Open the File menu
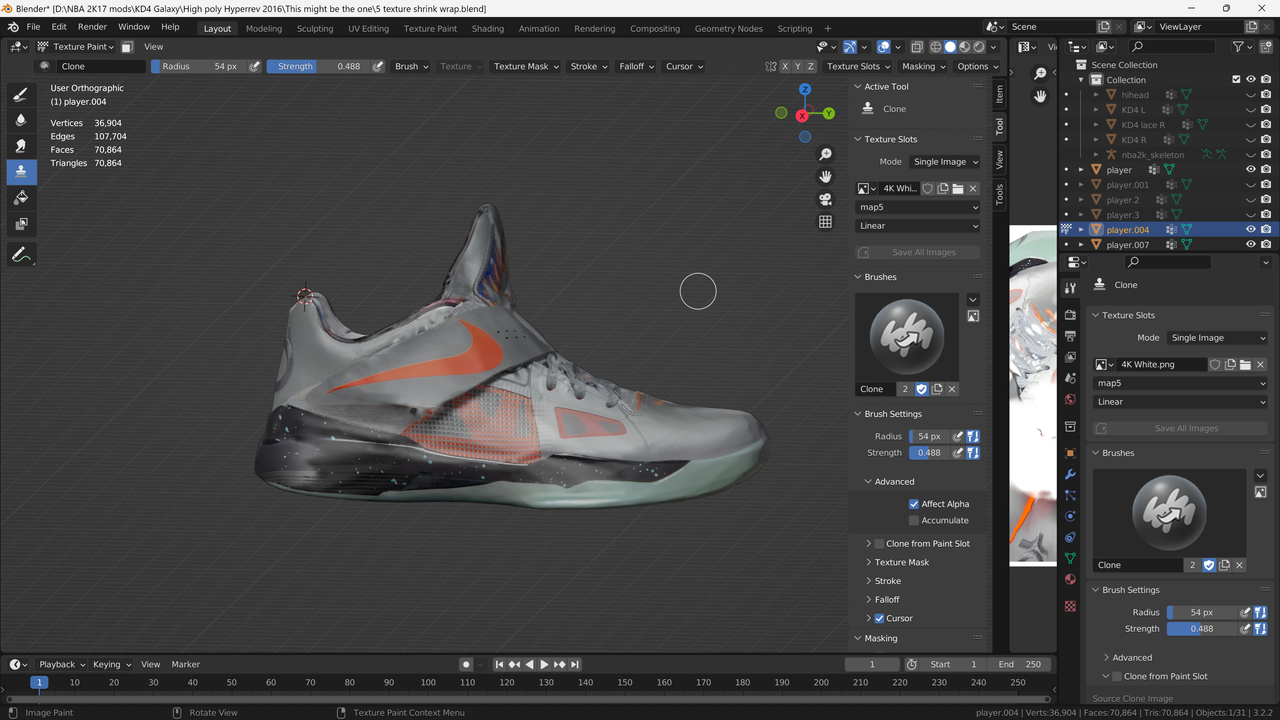The image size is (1280, 720). click(x=33, y=27)
